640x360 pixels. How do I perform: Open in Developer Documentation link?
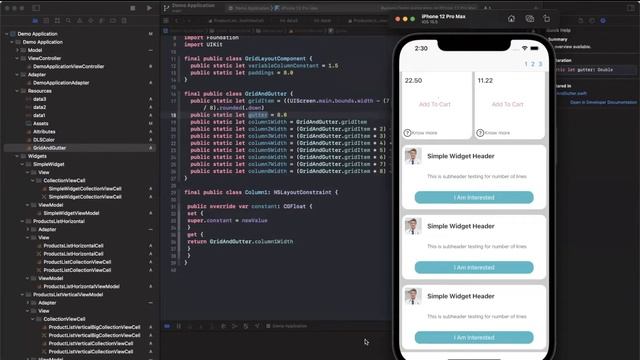tap(603, 102)
